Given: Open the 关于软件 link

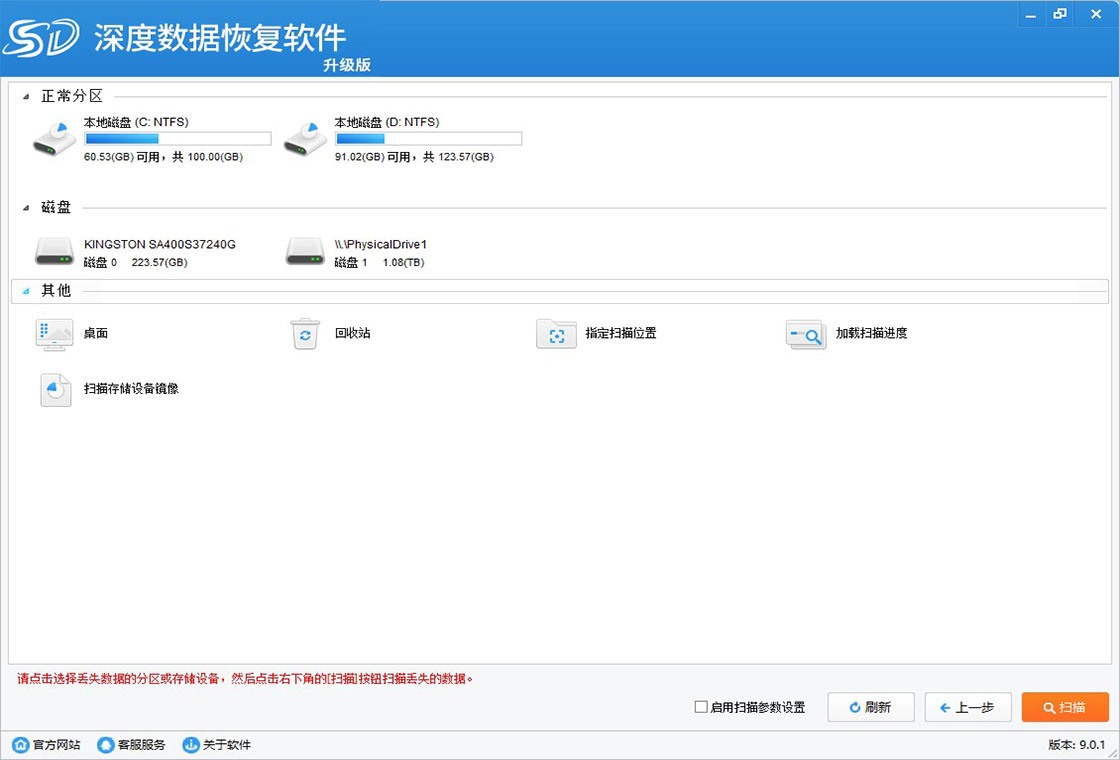Looking at the screenshot, I should click(226, 745).
